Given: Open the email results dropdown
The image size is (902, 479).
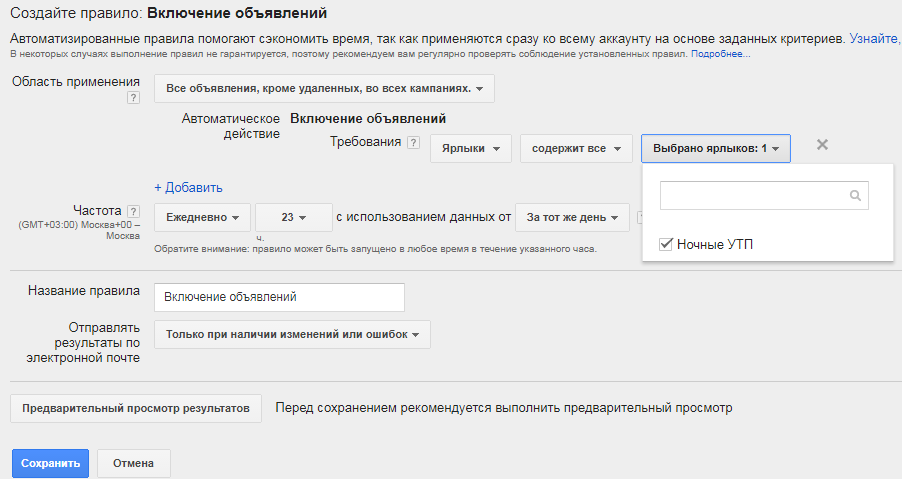Looking at the screenshot, I should click(292, 335).
